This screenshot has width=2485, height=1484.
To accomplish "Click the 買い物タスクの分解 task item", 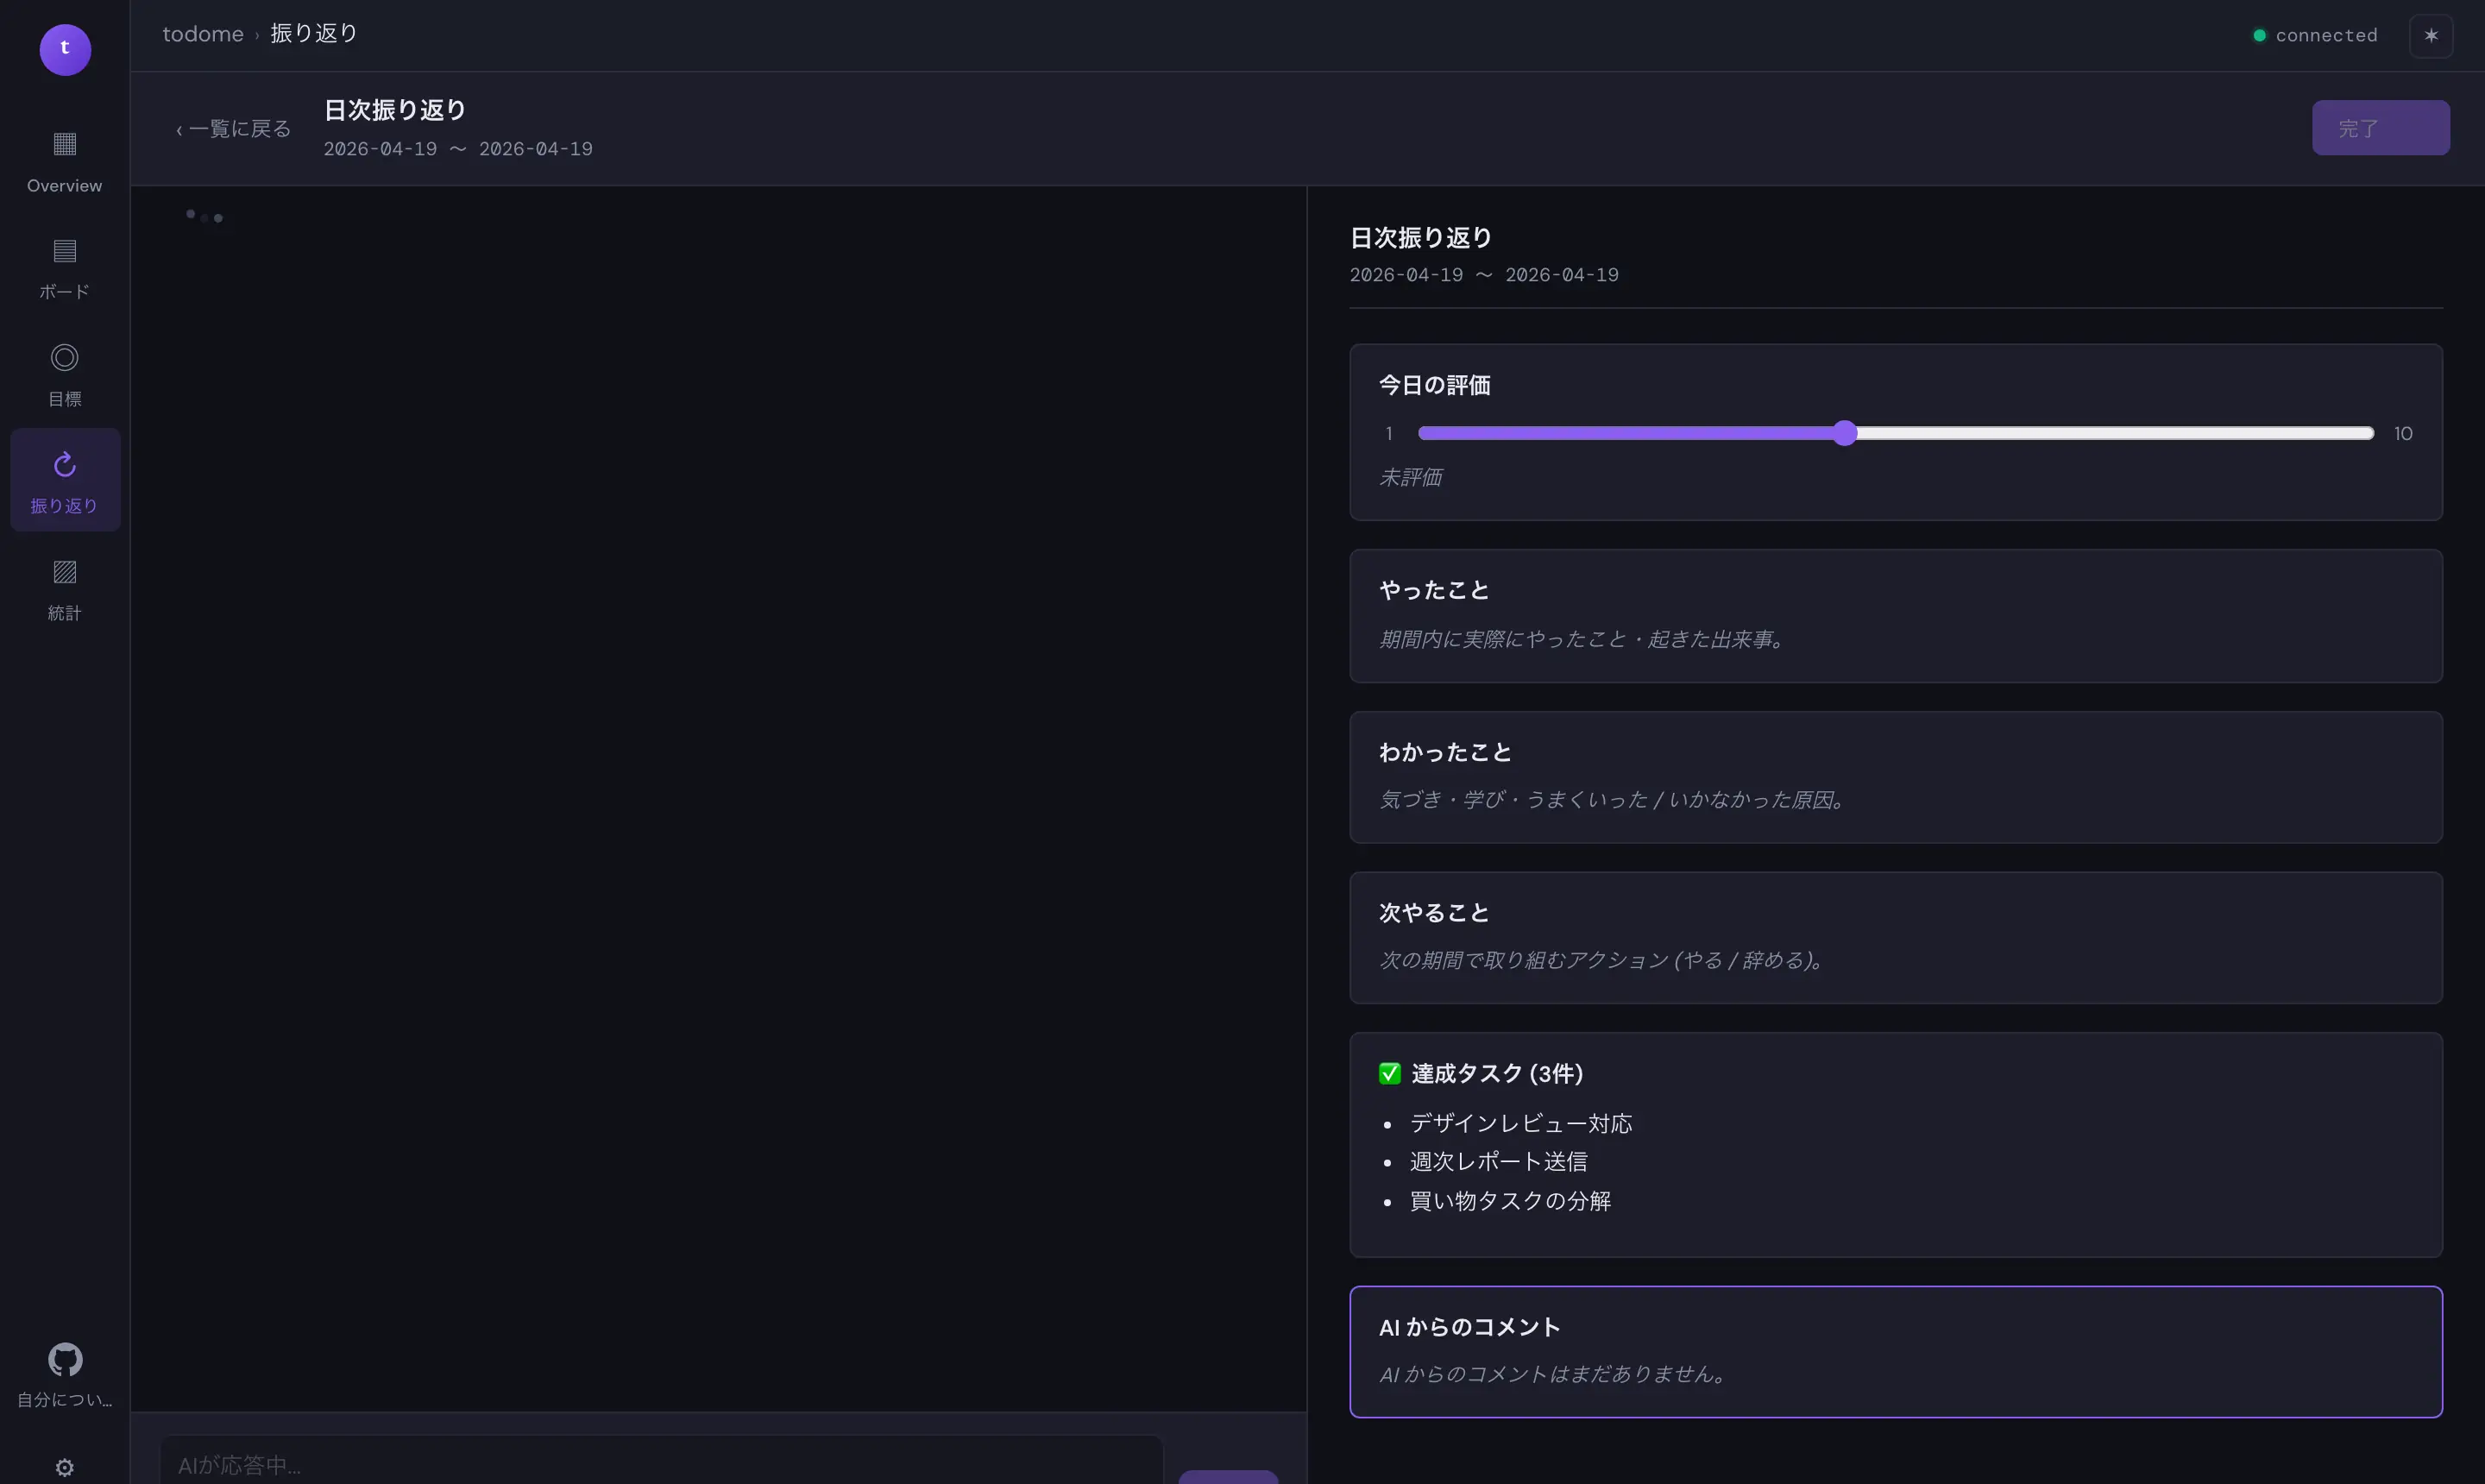I will pos(1510,1201).
